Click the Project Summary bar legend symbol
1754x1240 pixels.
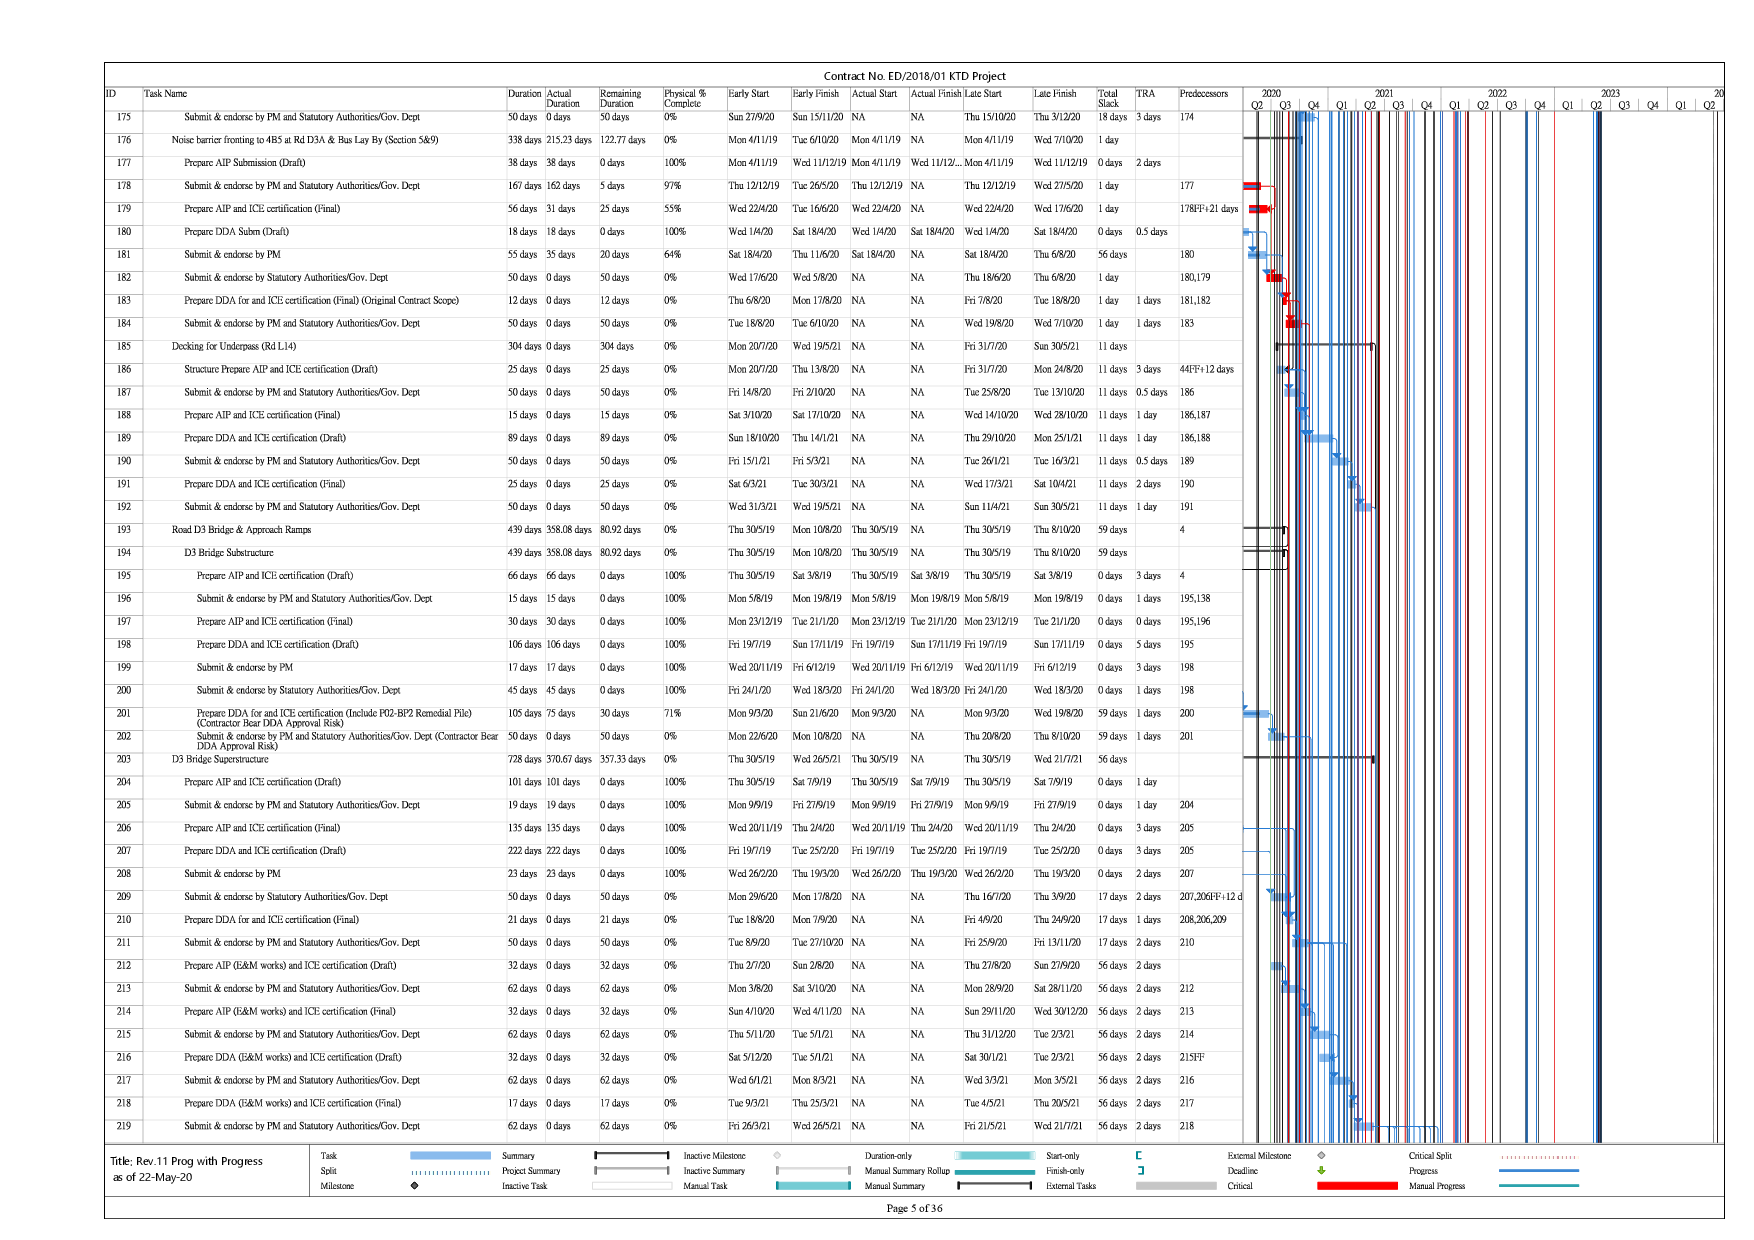pyautogui.click(x=631, y=1171)
